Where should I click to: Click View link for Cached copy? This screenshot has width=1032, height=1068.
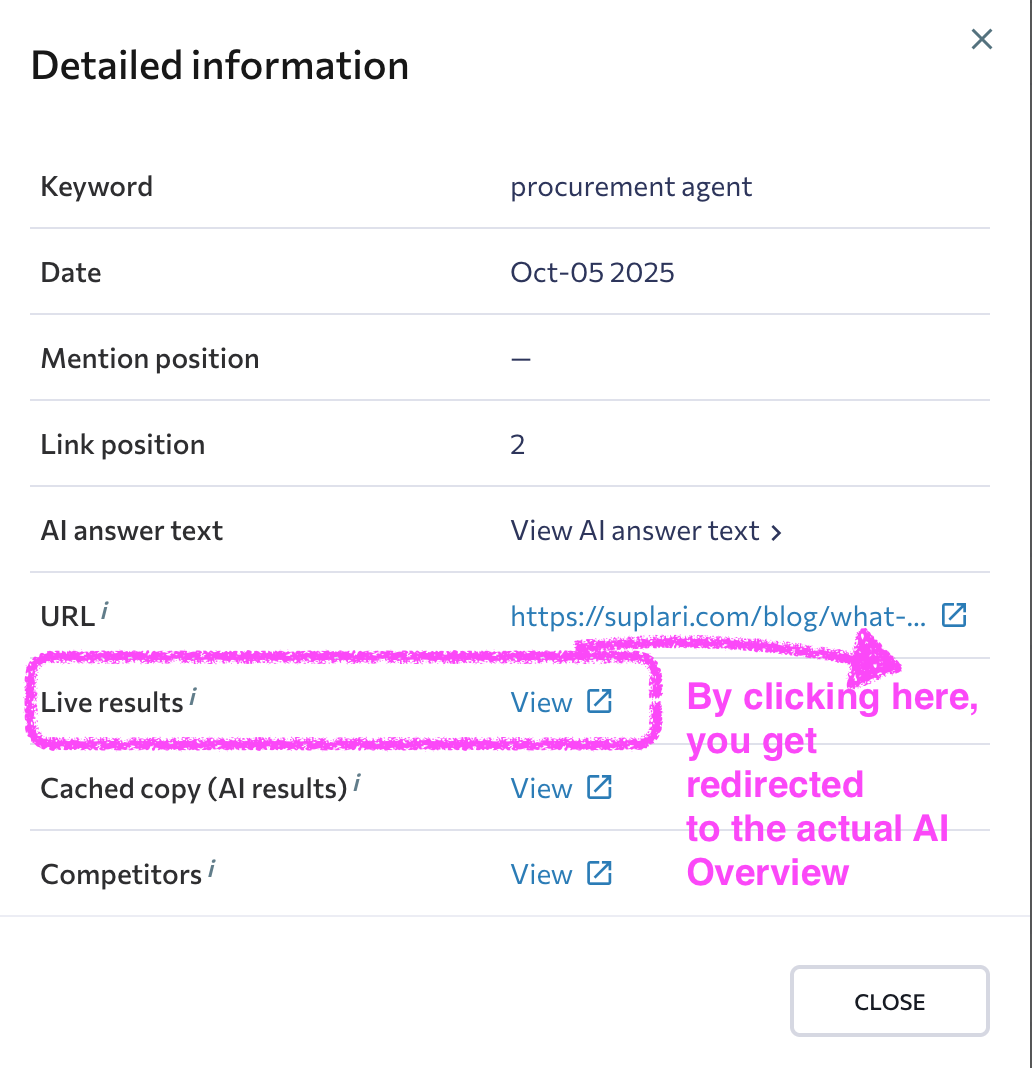[541, 788]
